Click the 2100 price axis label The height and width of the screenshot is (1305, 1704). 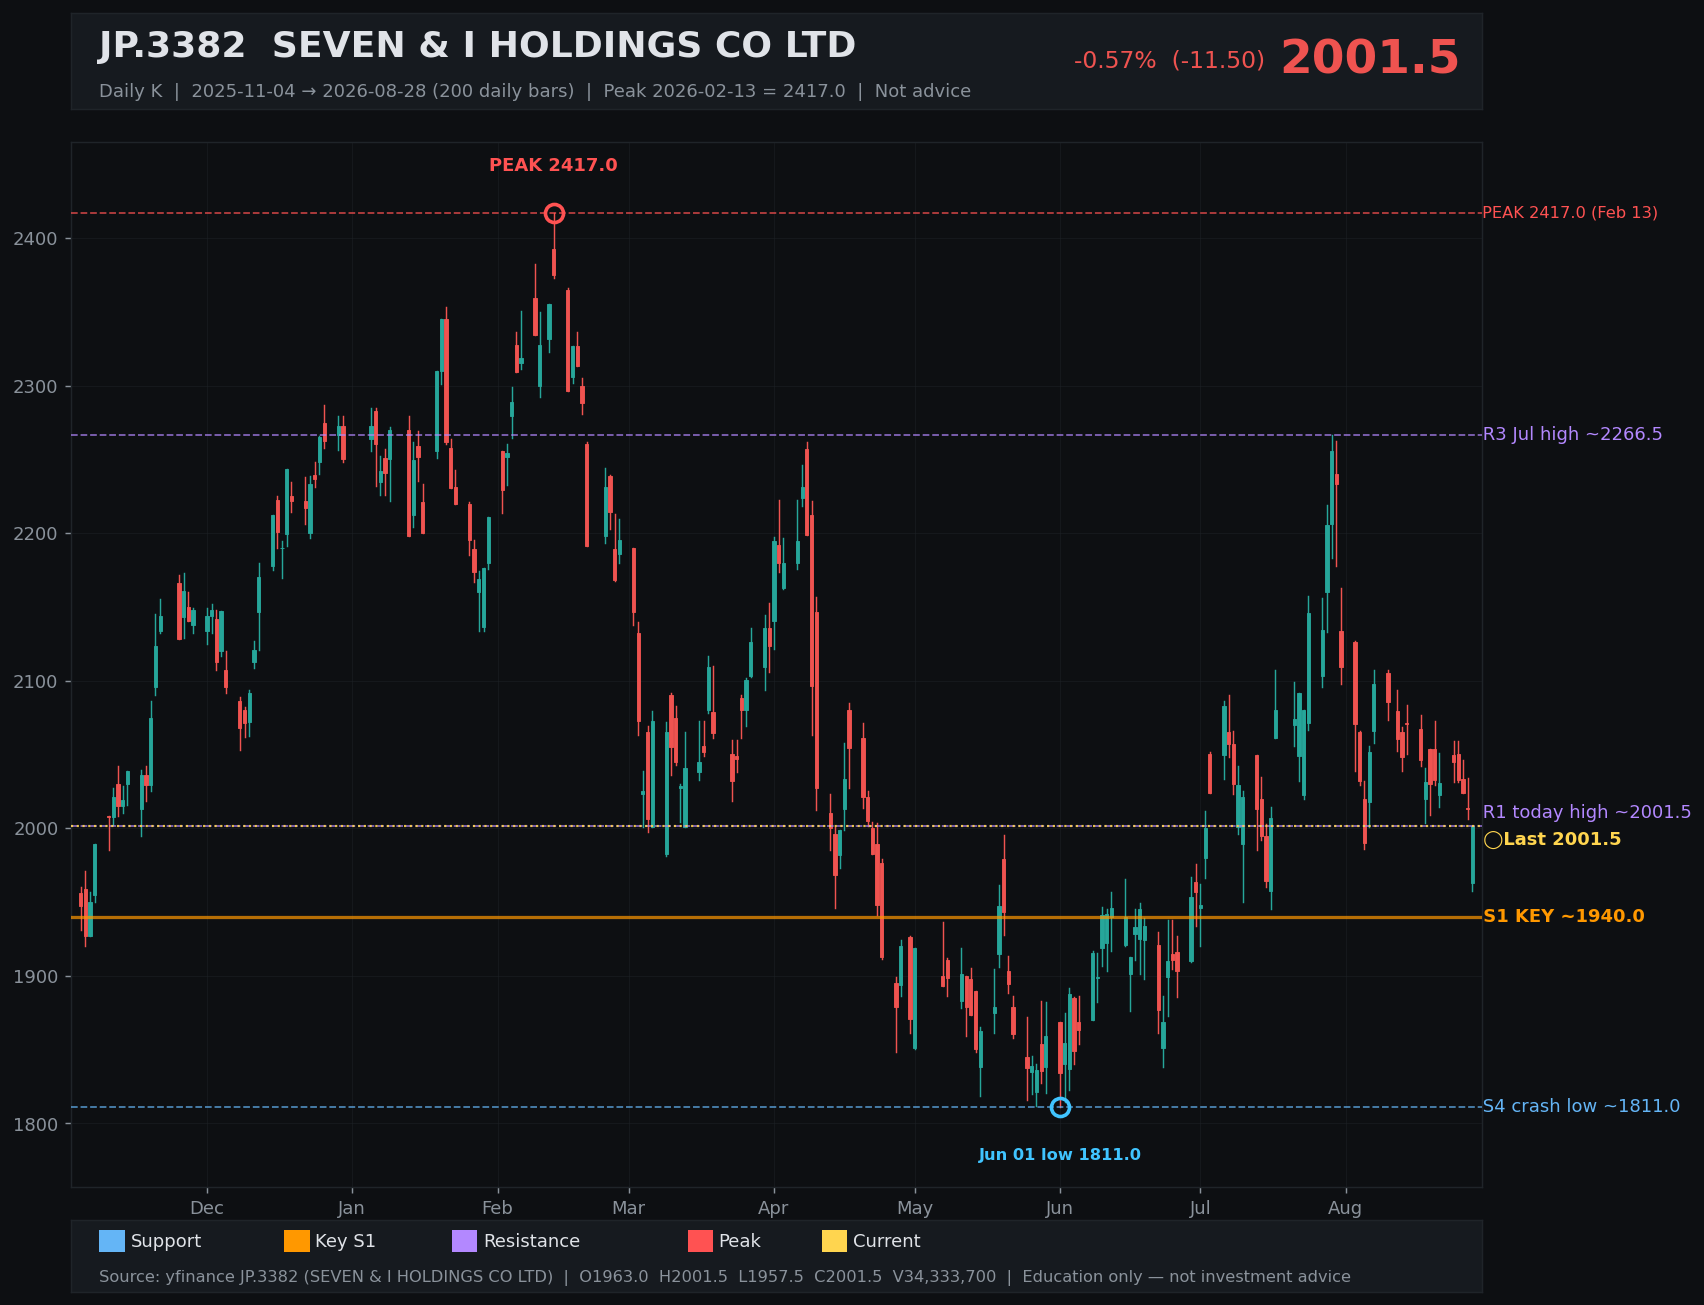[x=36, y=682]
